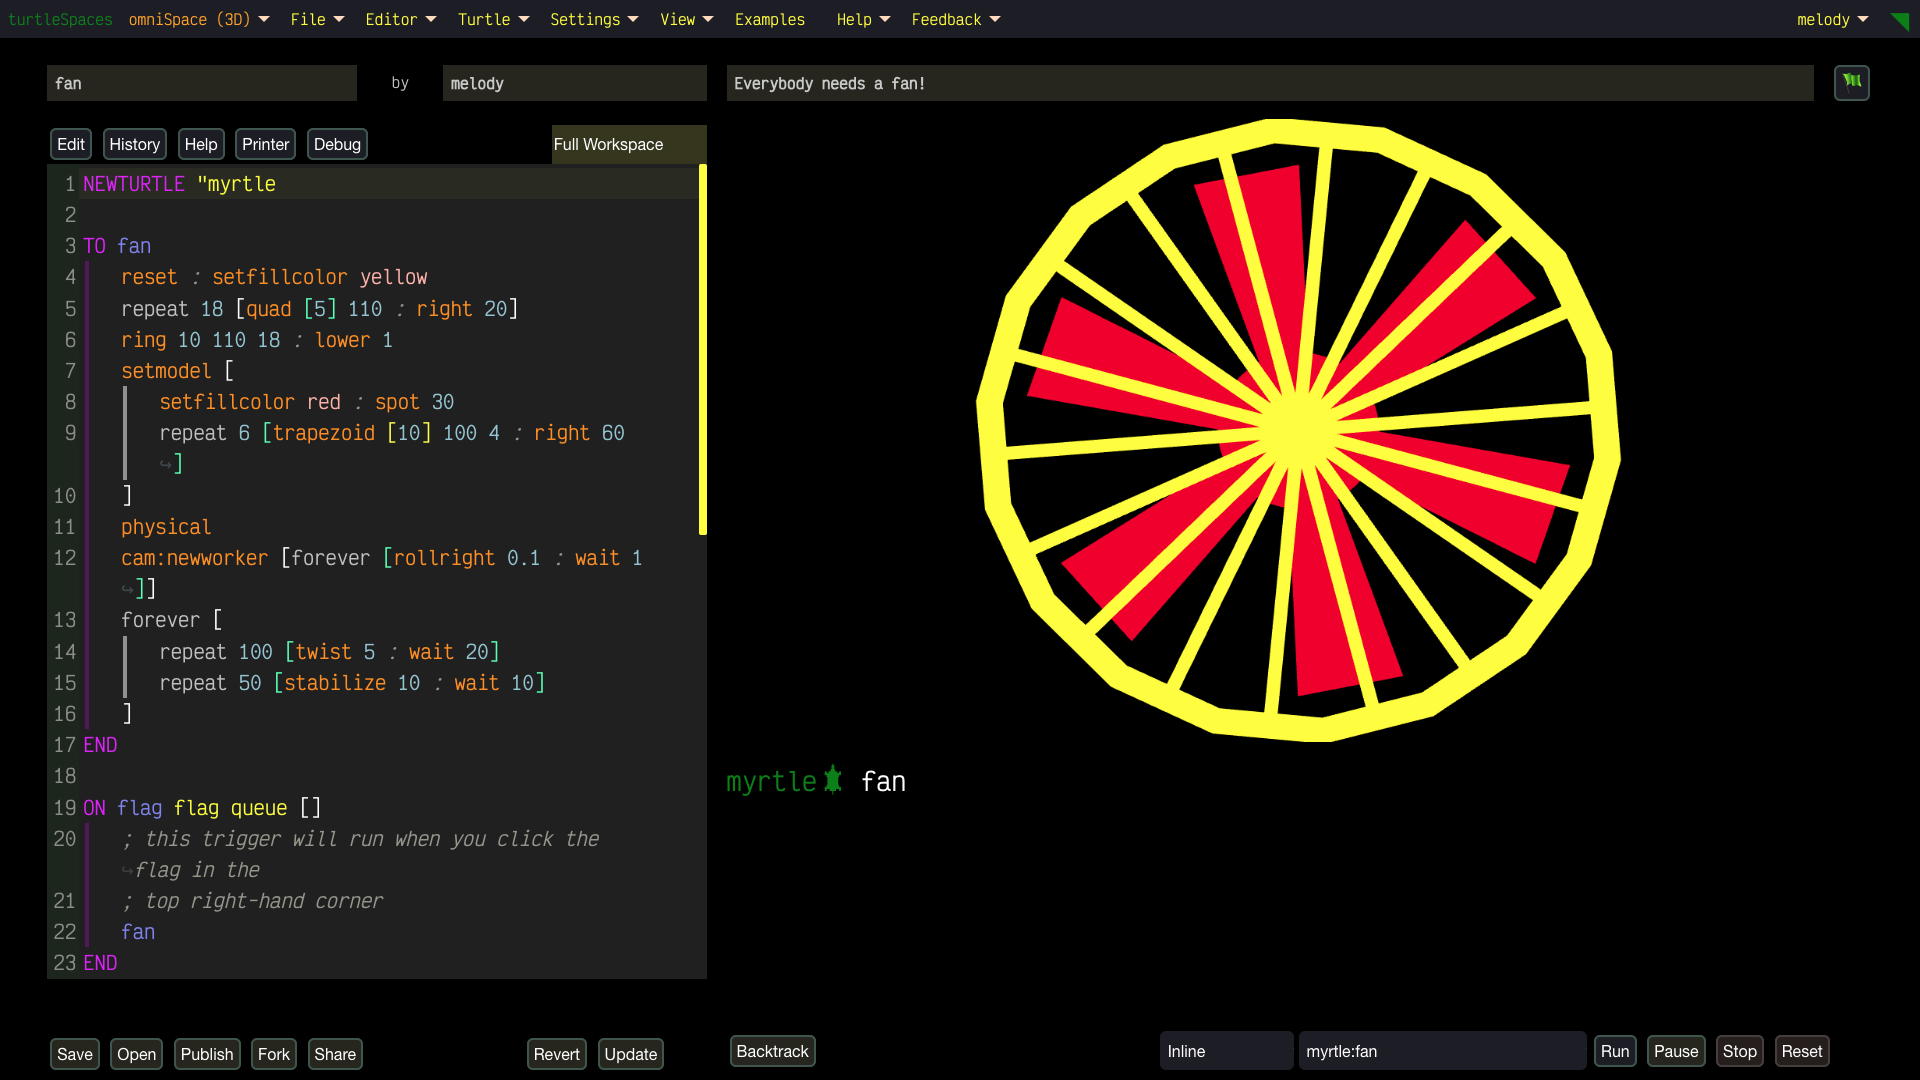Open the Inline run mode combo box
This screenshot has height=1080, width=1920.
(x=1225, y=1051)
